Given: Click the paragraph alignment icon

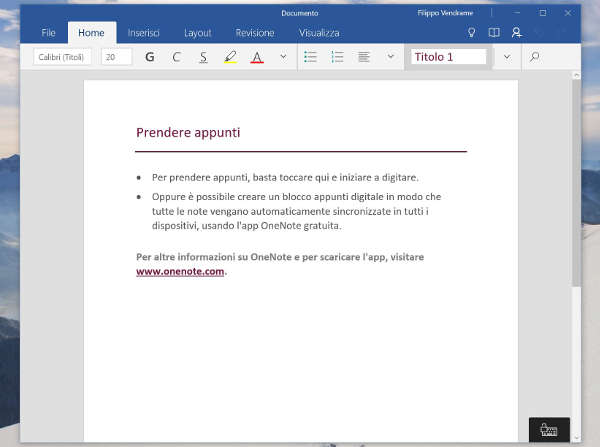Looking at the screenshot, I should (x=364, y=57).
